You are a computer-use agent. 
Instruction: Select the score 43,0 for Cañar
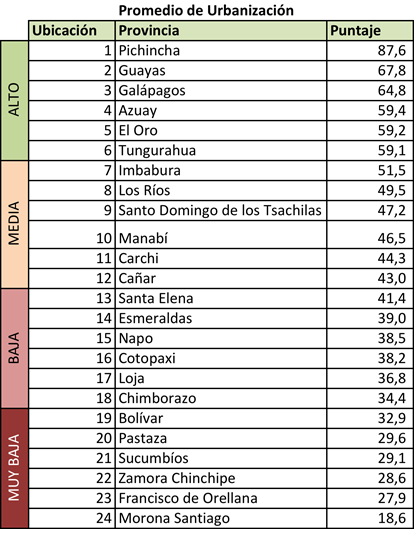point(370,278)
